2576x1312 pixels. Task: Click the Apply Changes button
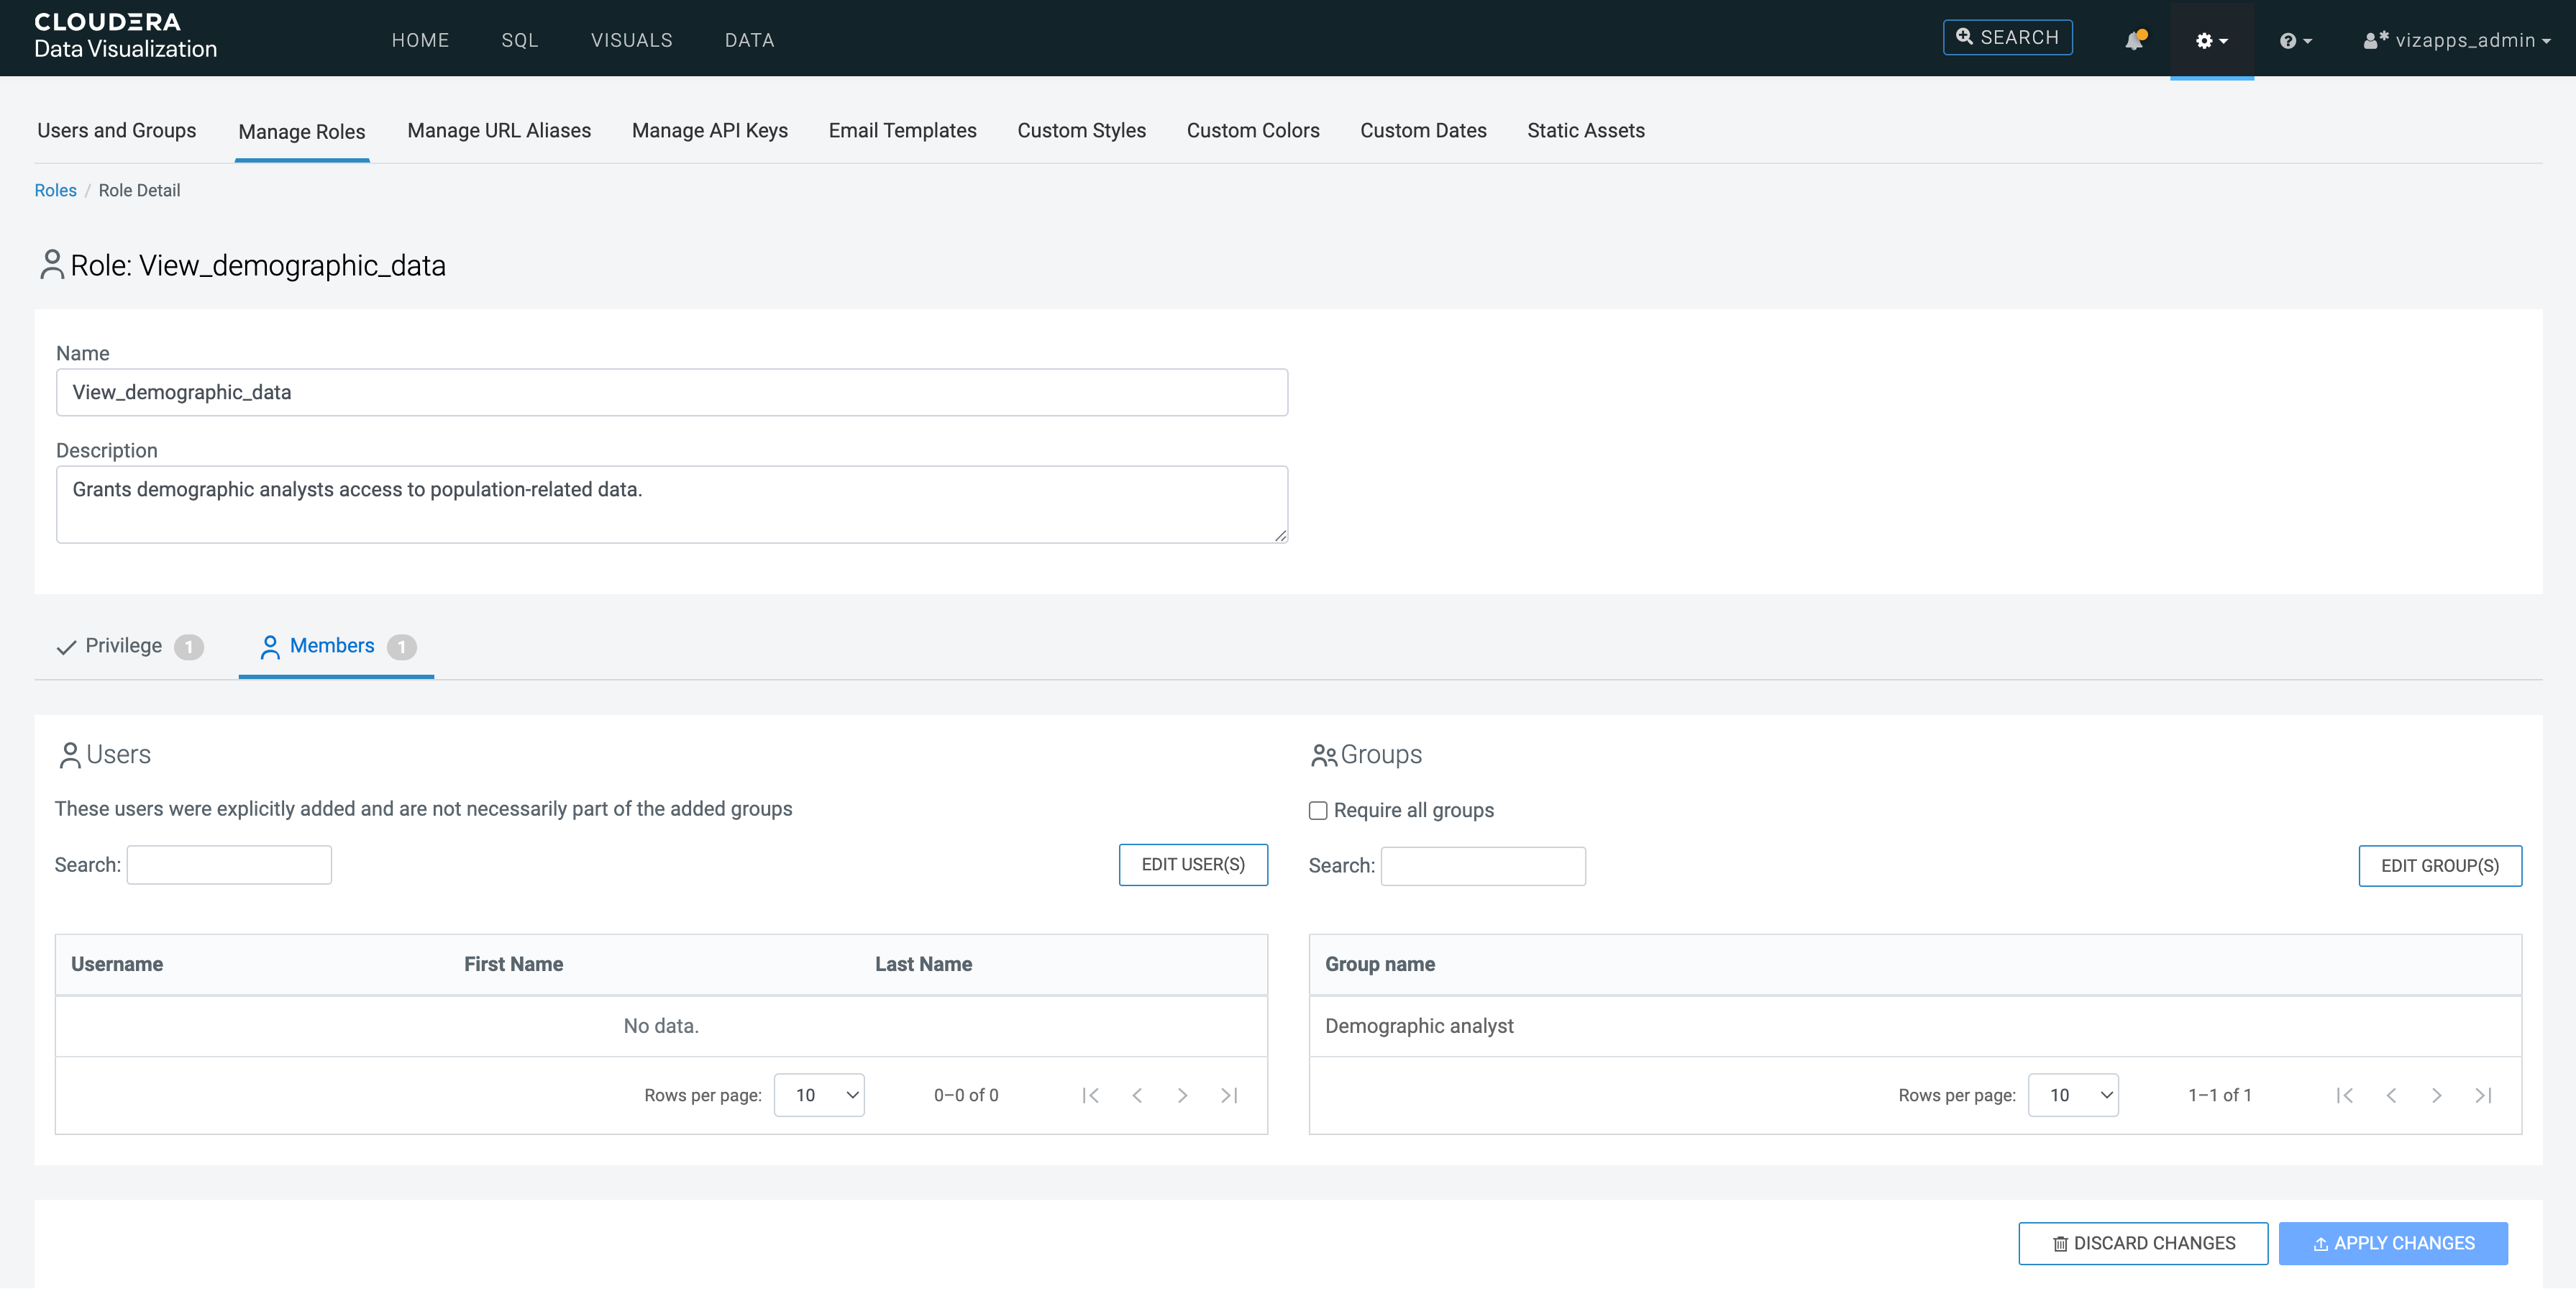coord(2392,1243)
